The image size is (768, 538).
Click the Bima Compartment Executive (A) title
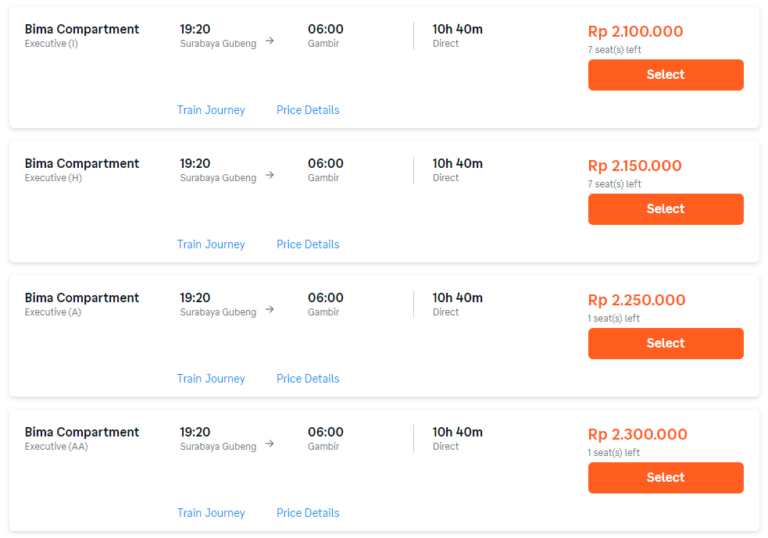coord(82,298)
